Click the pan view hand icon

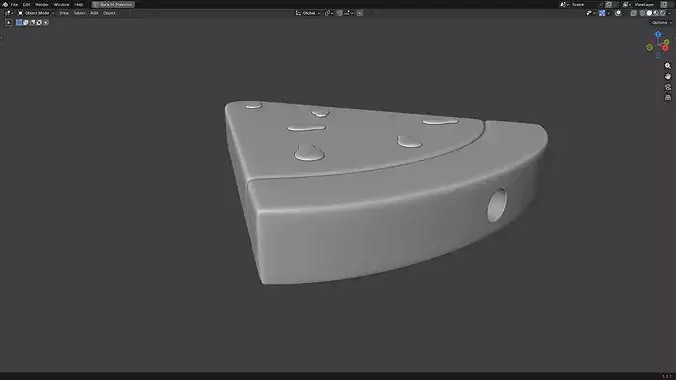(668, 76)
